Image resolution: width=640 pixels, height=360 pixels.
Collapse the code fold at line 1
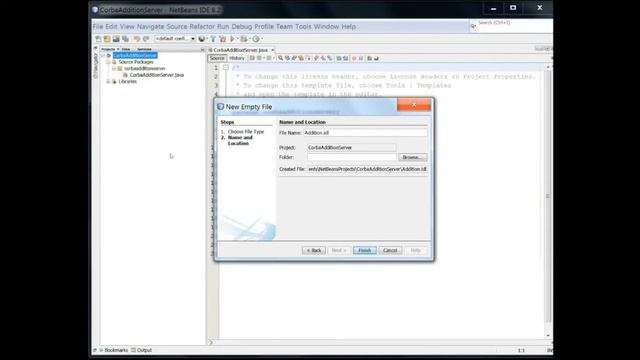point(226,67)
